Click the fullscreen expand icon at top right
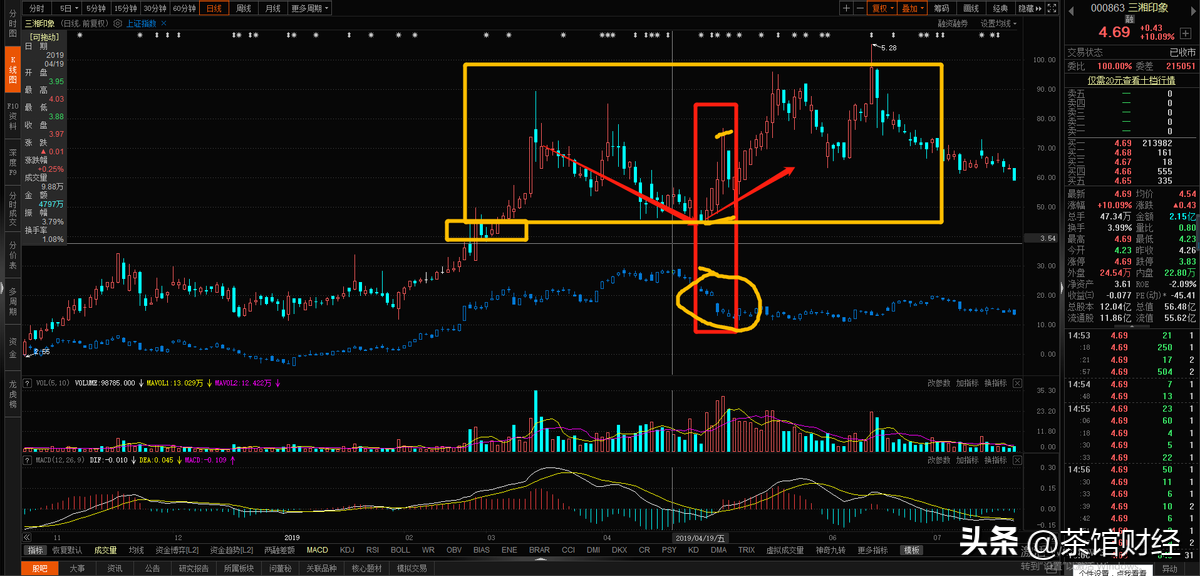The width and height of the screenshot is (1200, 576). [x=1054, y=8]
